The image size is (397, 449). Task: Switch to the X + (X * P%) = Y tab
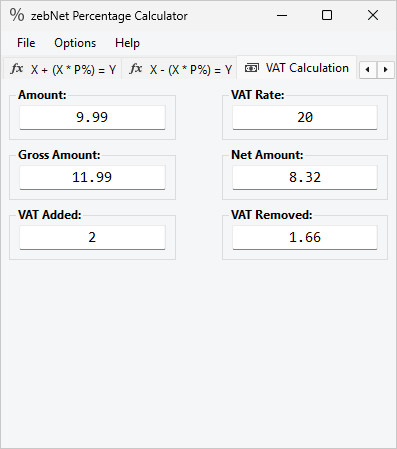click(63, 69)
